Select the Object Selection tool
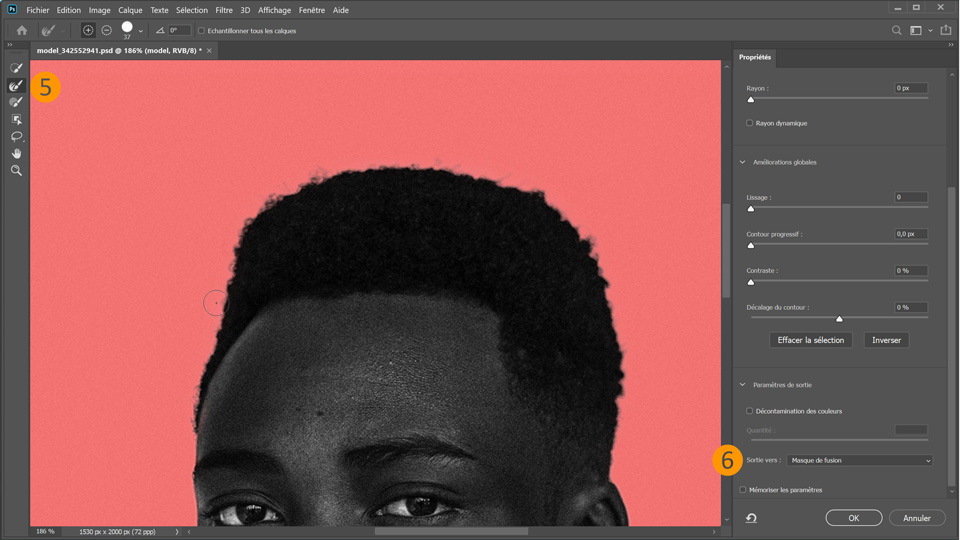This screenshot has height=540, width=960. (x=16, y=119)
